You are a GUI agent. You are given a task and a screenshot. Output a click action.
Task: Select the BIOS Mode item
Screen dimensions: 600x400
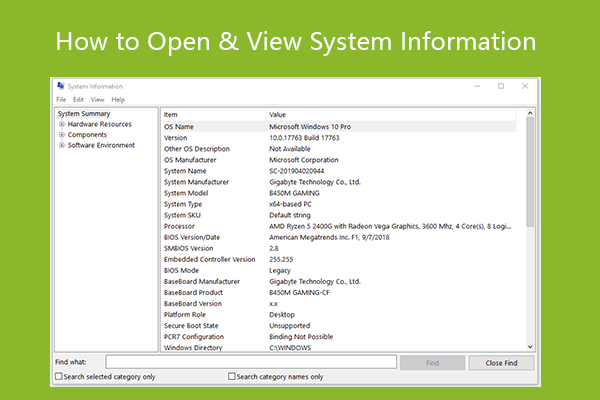(x=181, y=271)
